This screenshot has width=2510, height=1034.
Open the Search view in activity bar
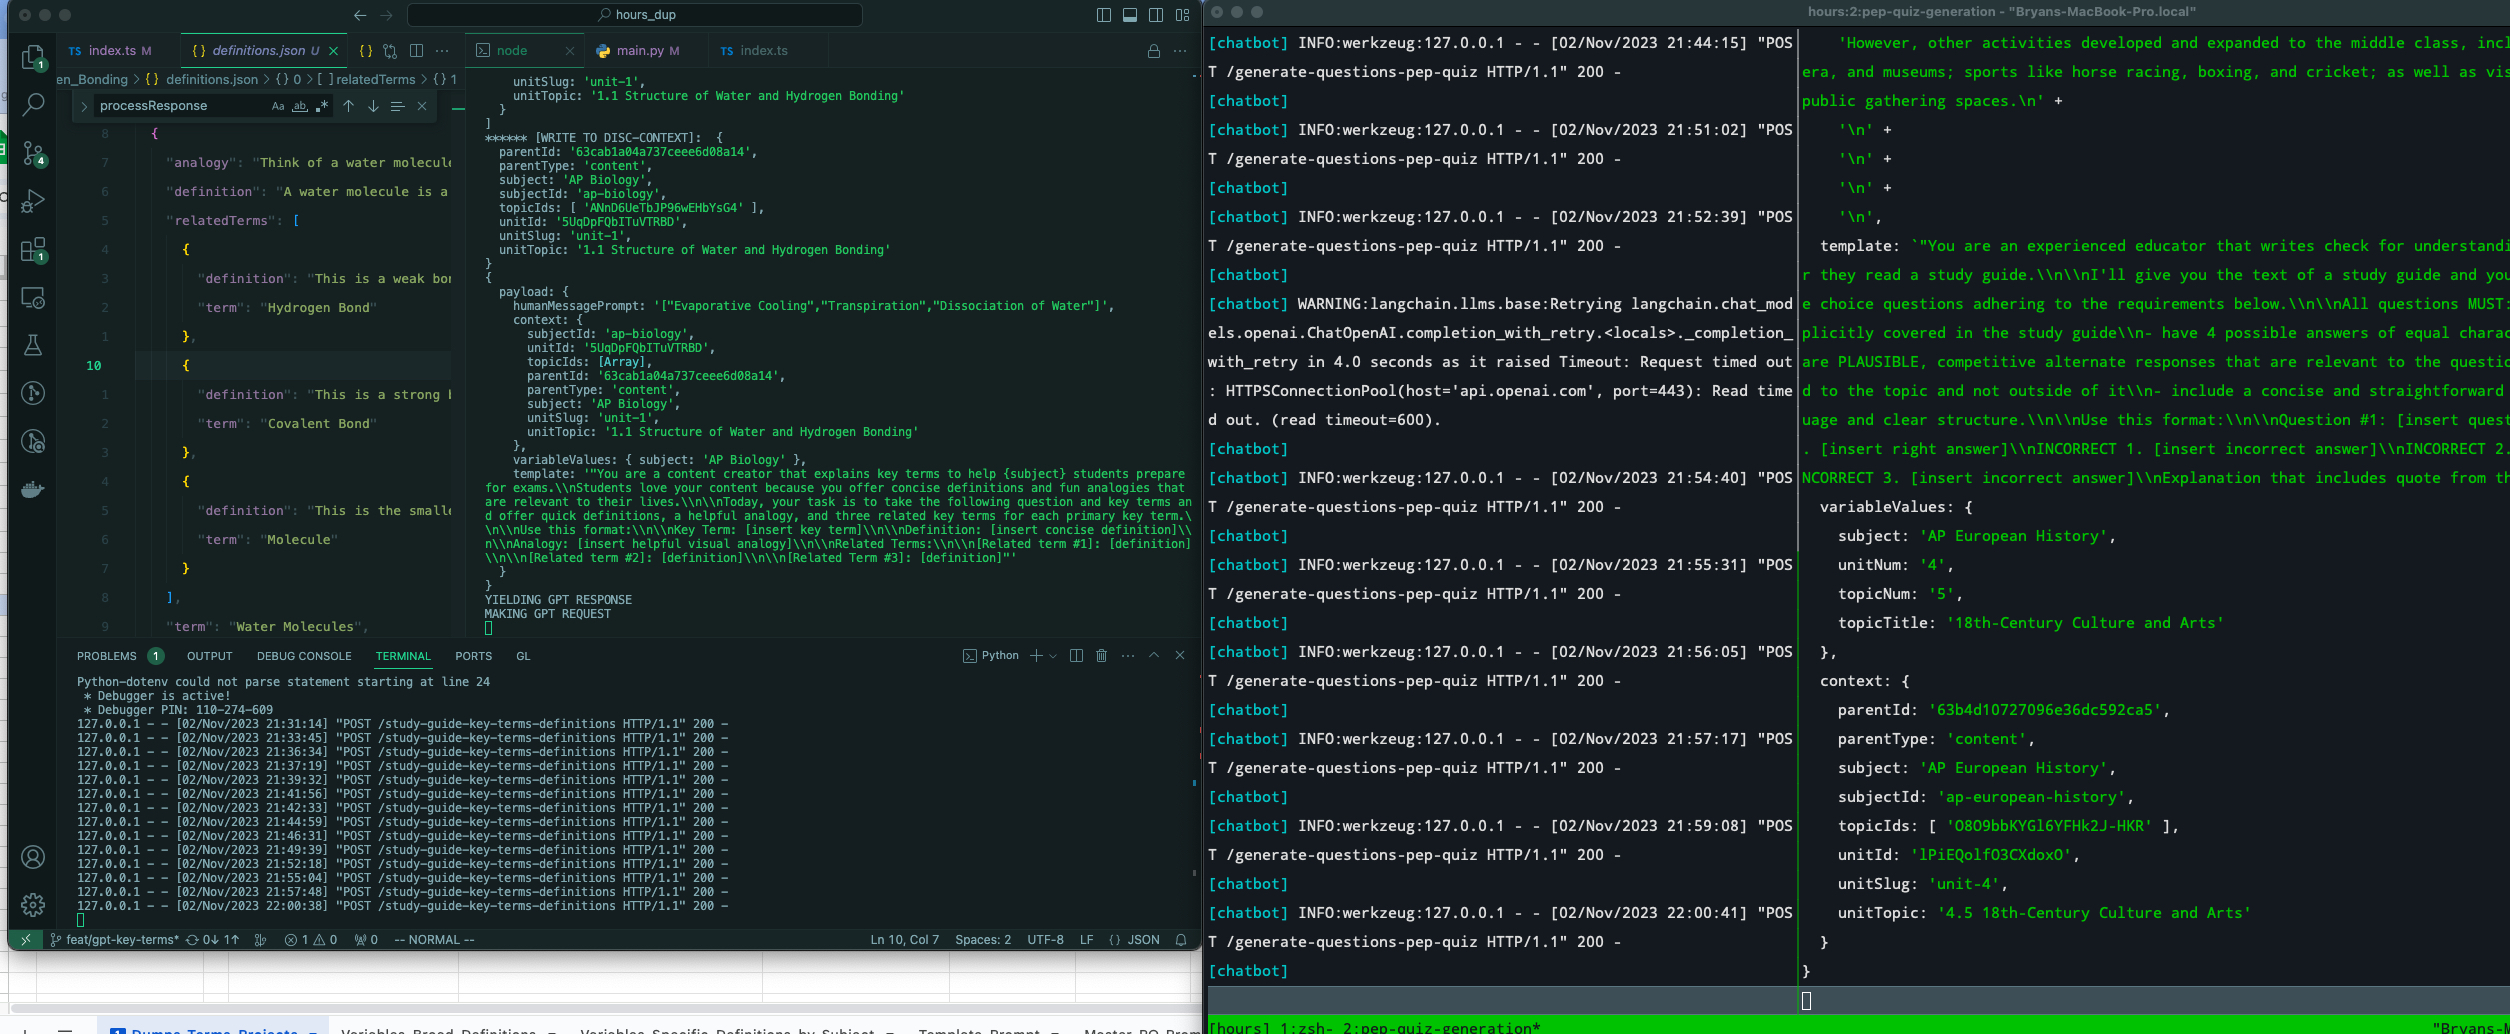tap(33, 104)
